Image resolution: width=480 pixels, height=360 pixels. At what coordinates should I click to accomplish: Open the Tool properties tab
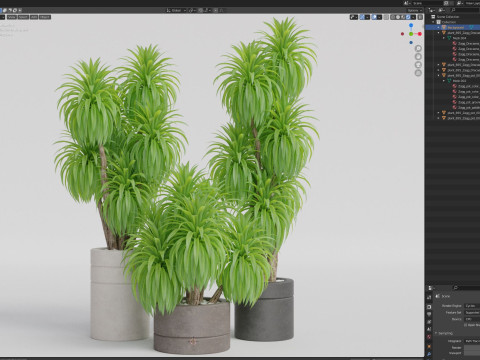[429, 297]
